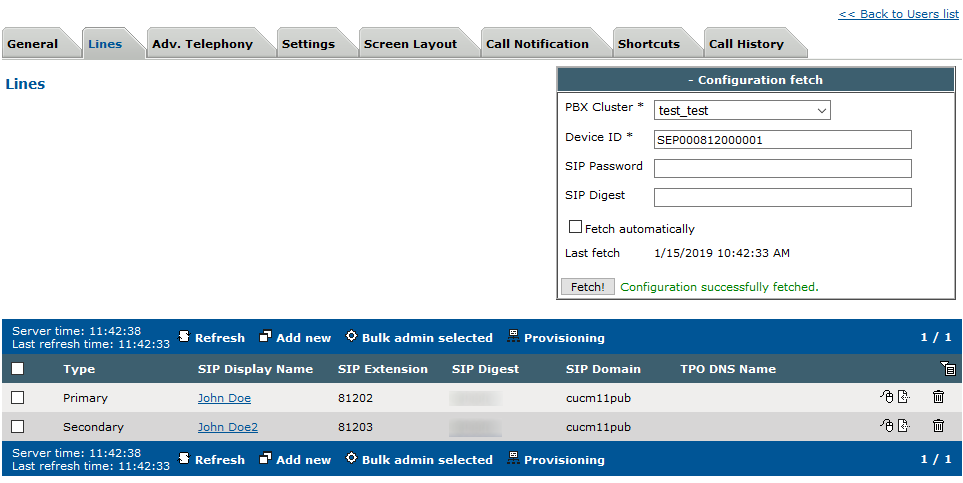
Task: Focus the Device ID input field
Action: point(782,139)
